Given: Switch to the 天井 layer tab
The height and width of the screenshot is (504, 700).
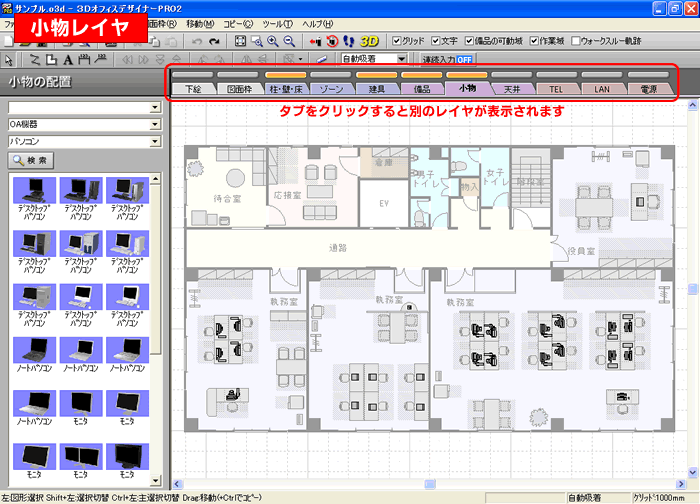Looking at the screenshot, I should tap(511, 89).
